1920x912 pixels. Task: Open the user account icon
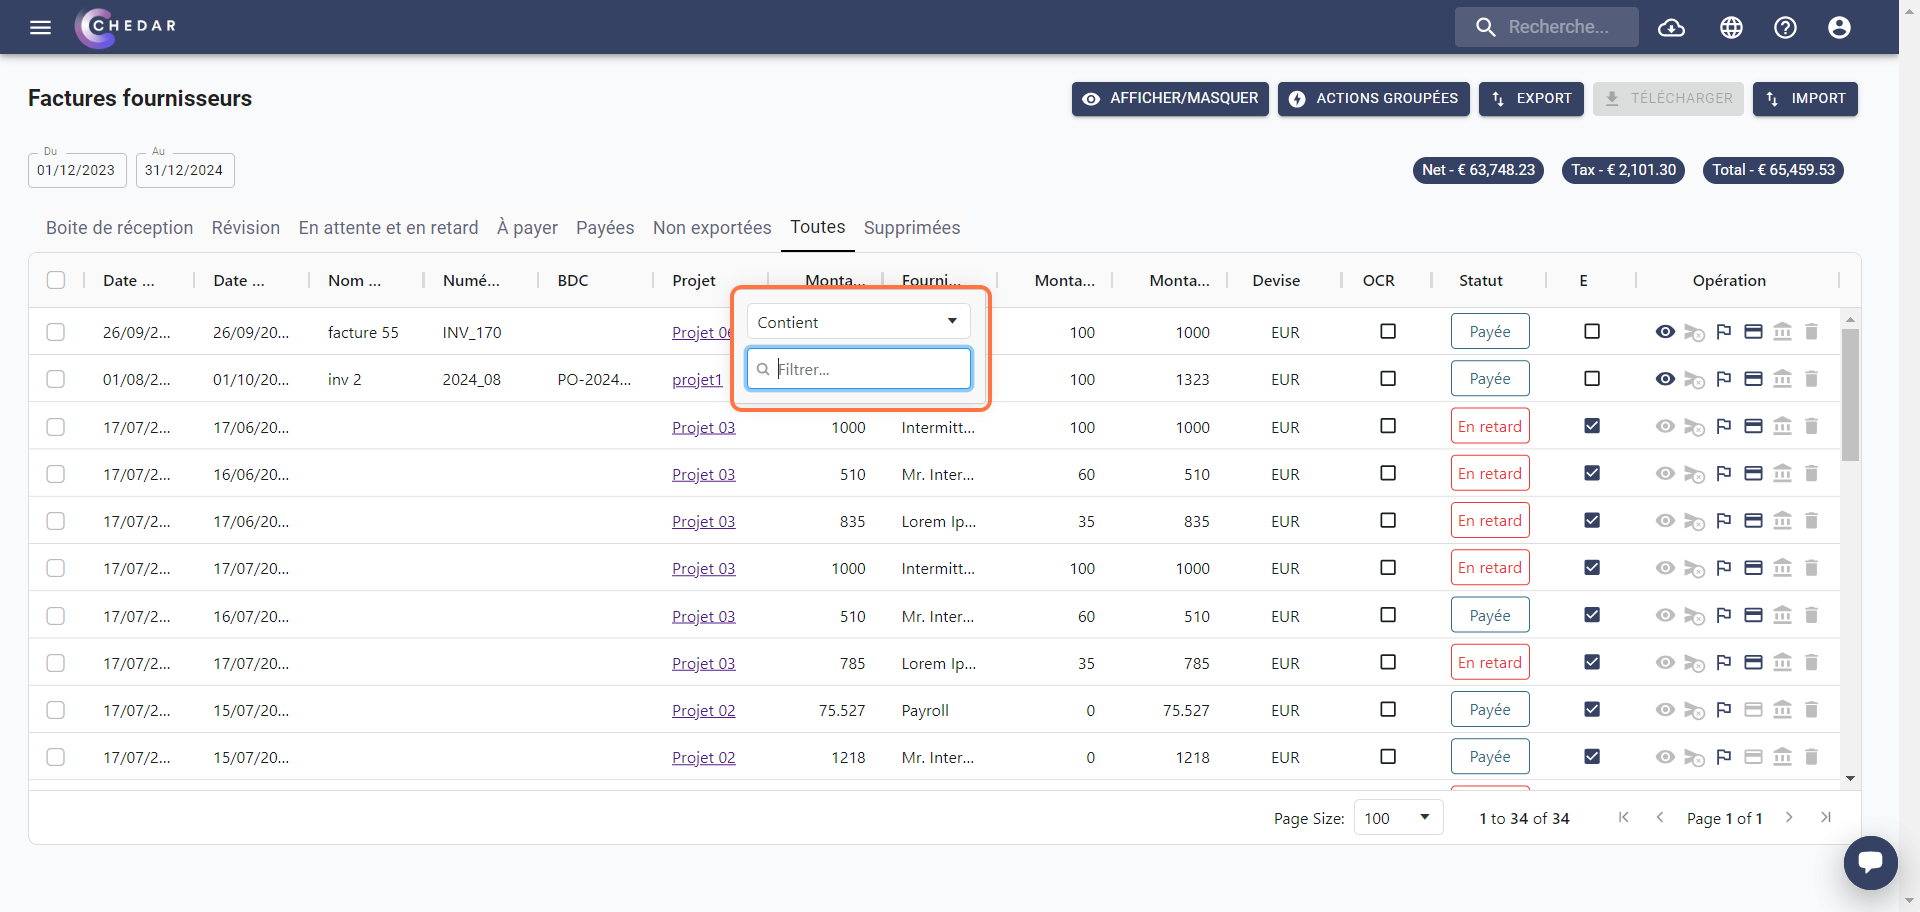[1839, 27]
